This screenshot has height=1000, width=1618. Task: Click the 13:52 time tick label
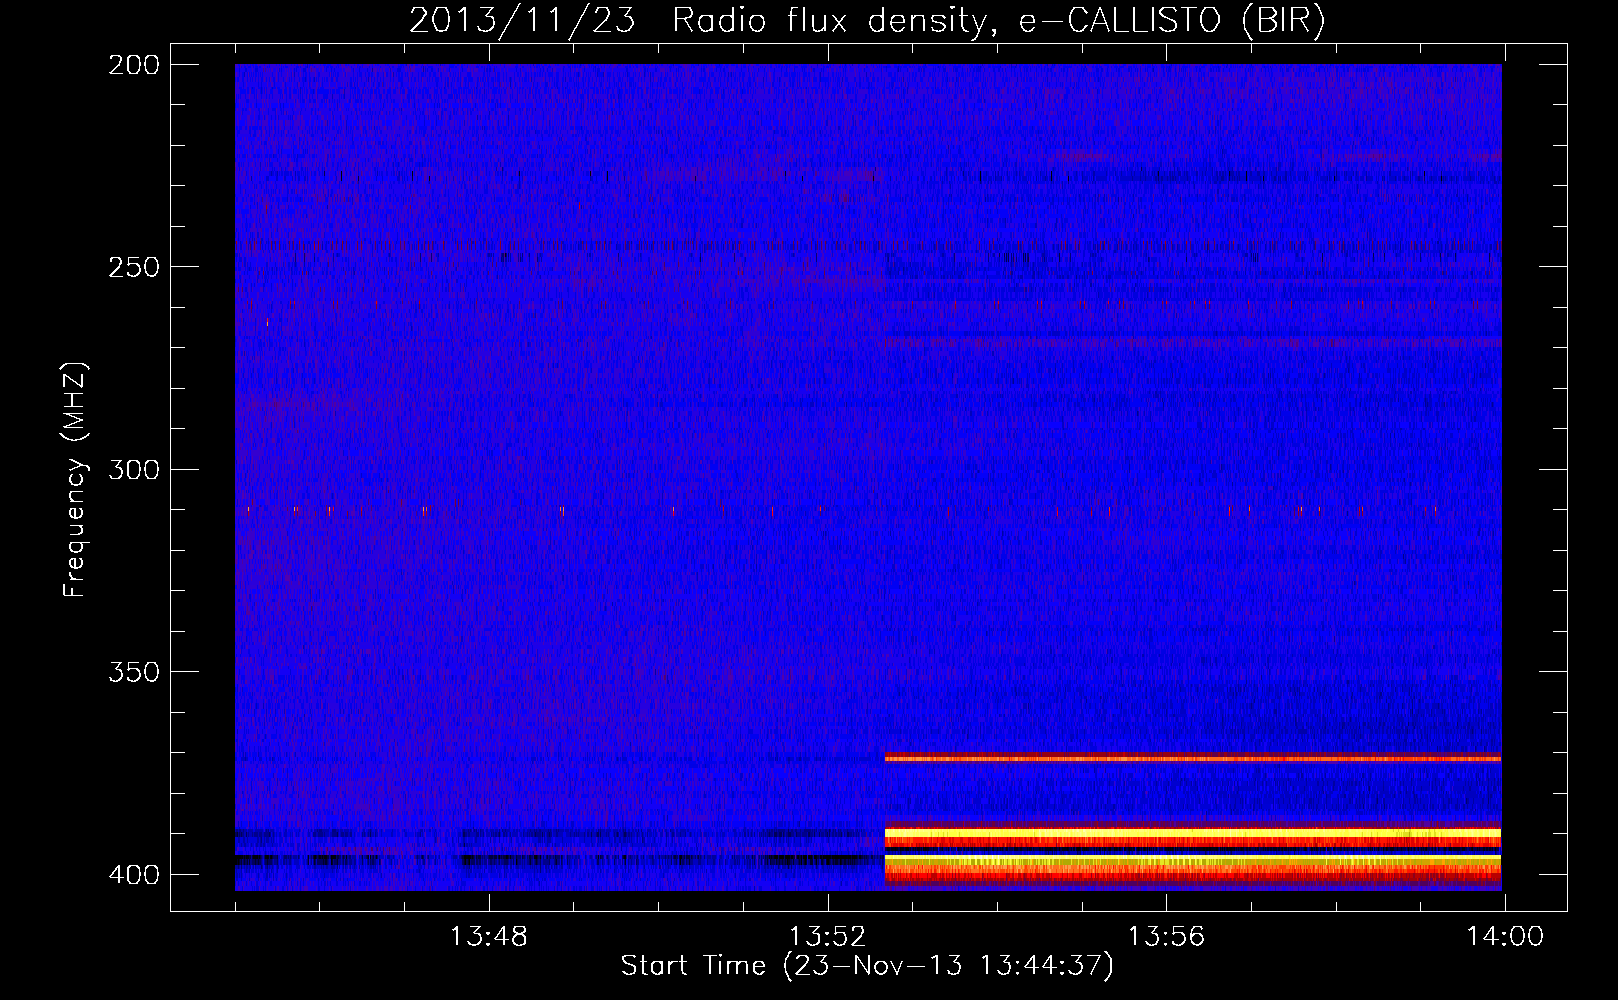point(827,937)
